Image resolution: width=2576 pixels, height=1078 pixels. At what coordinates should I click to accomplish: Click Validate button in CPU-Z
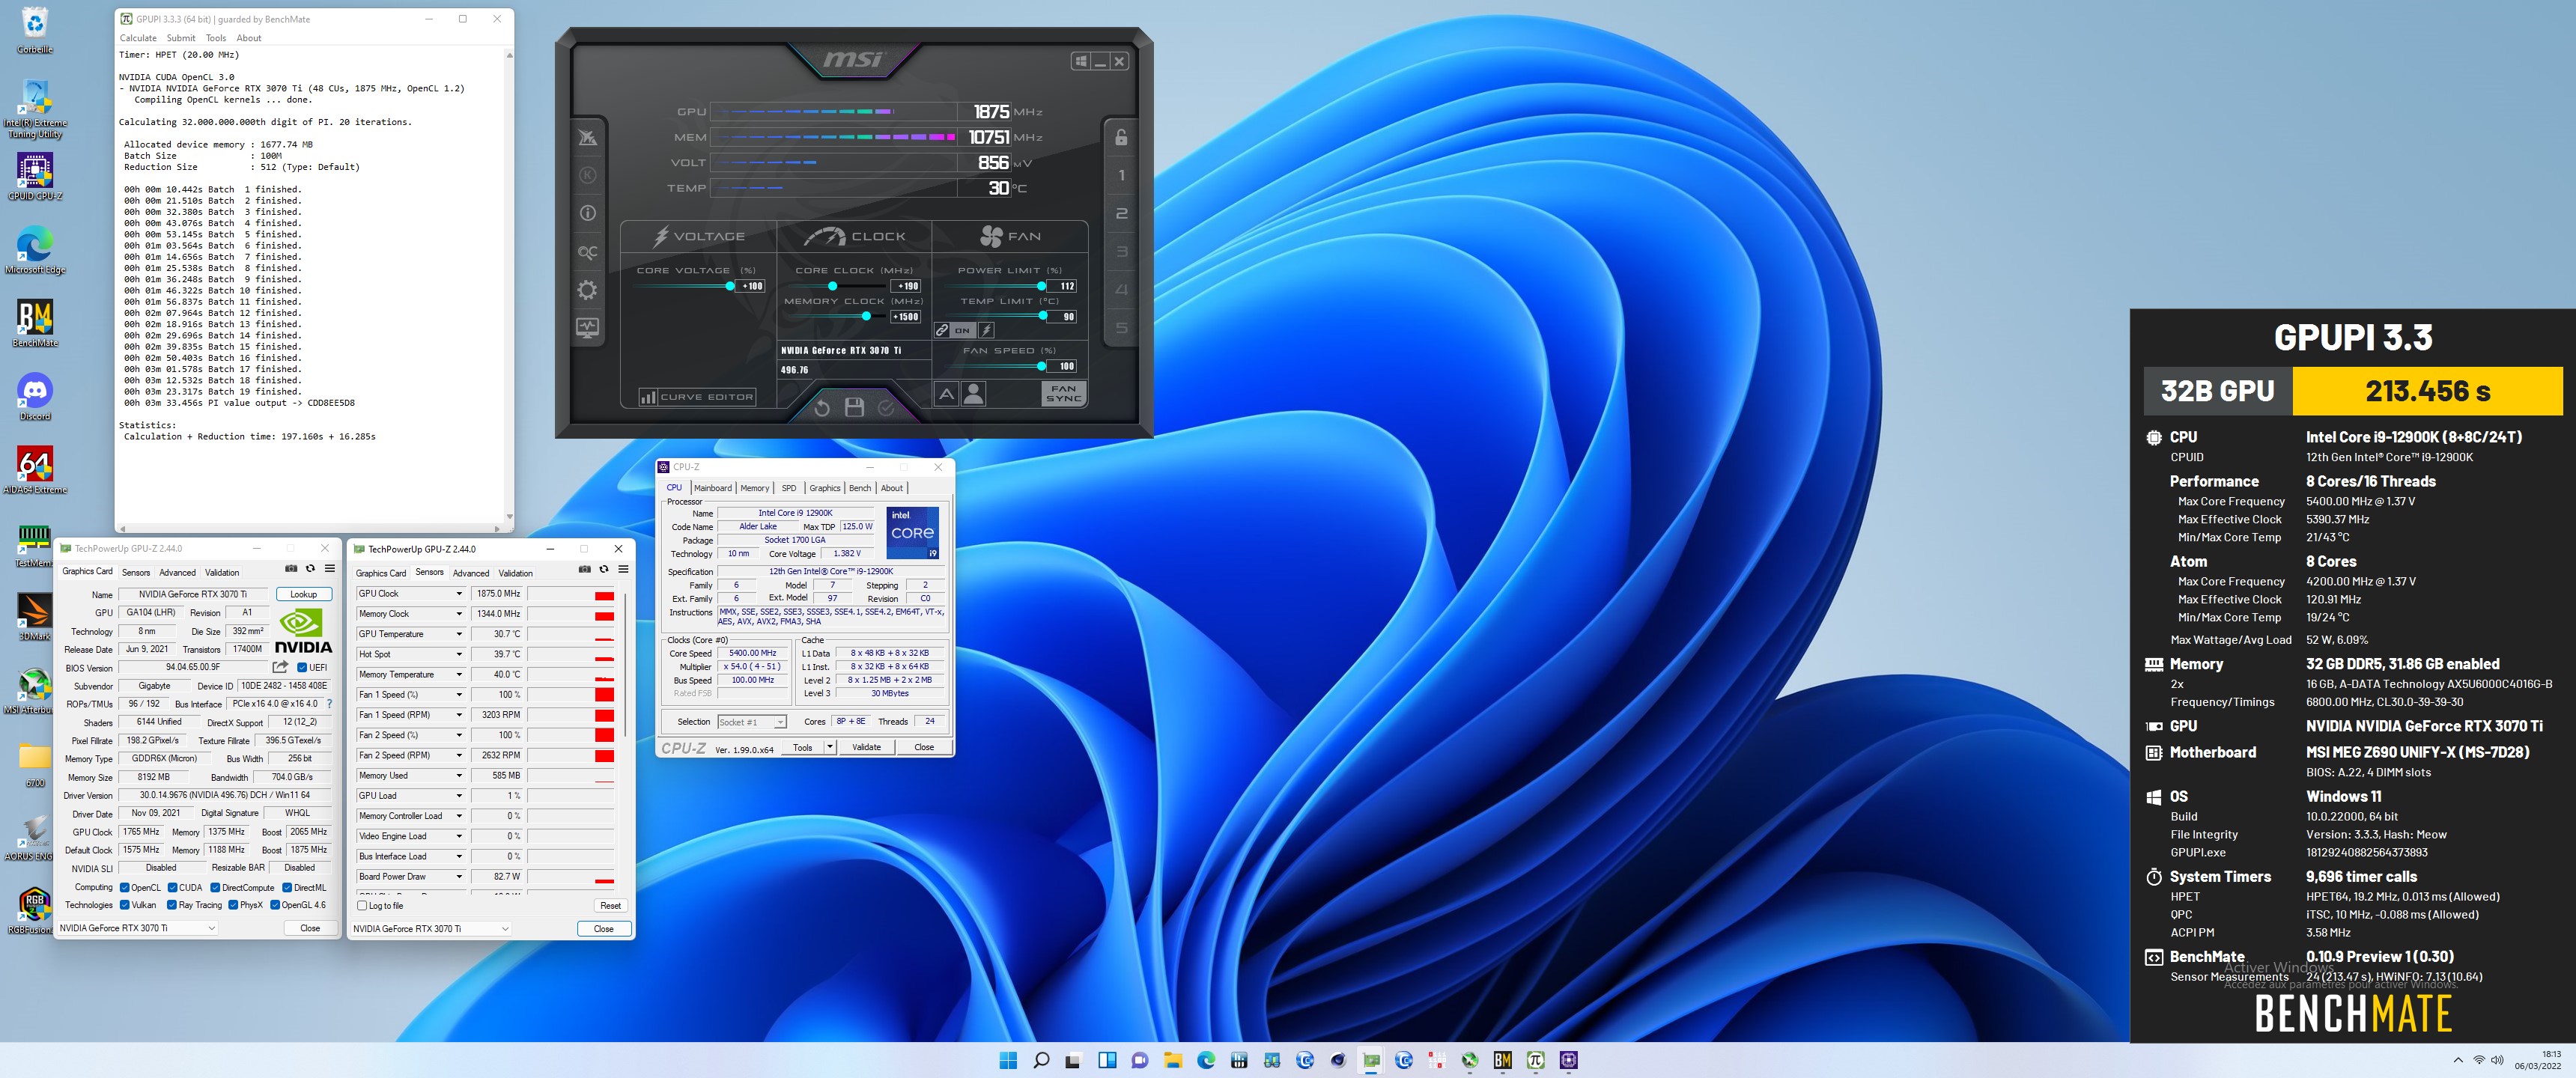(866, 747)
